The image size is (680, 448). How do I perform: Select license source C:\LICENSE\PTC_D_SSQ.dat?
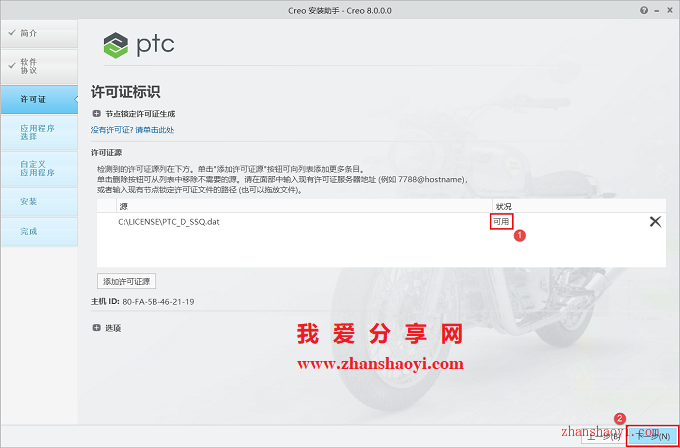point(169,222)
